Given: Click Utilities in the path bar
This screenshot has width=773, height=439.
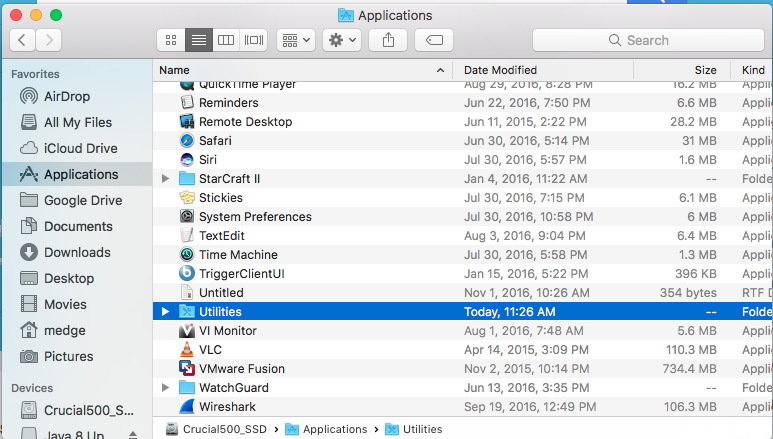Looking at the screenshot, I should coord(422,429).
